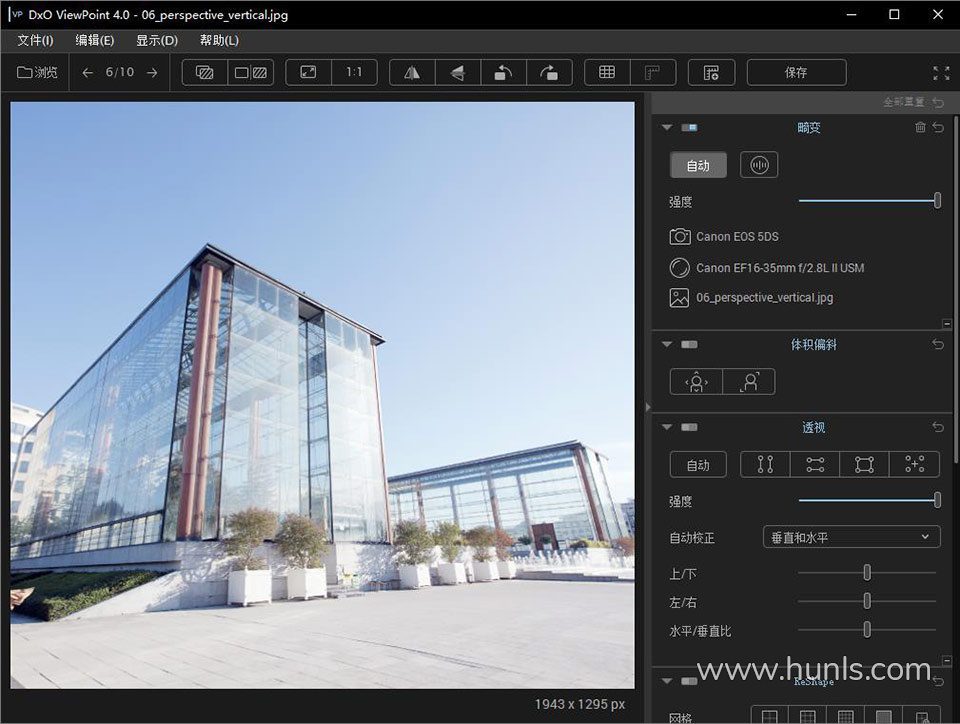Screen dimensions: 960x724
Task: Save the image with 保存
Action: click(797, 72)
